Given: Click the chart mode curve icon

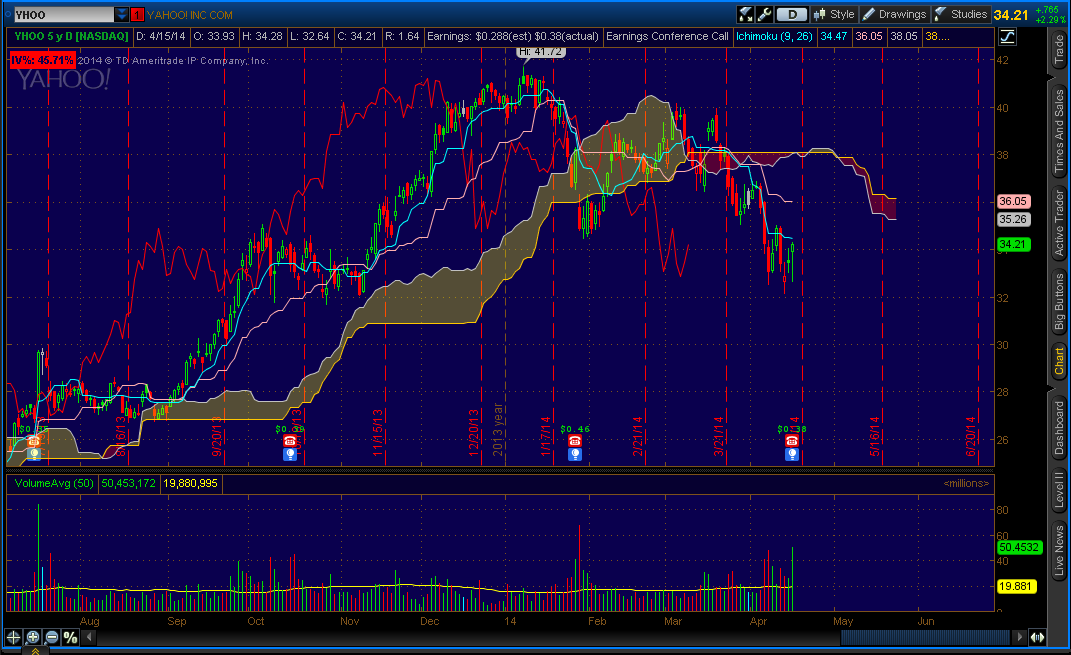Looking at the screenshot, I should coord(1007,37).
